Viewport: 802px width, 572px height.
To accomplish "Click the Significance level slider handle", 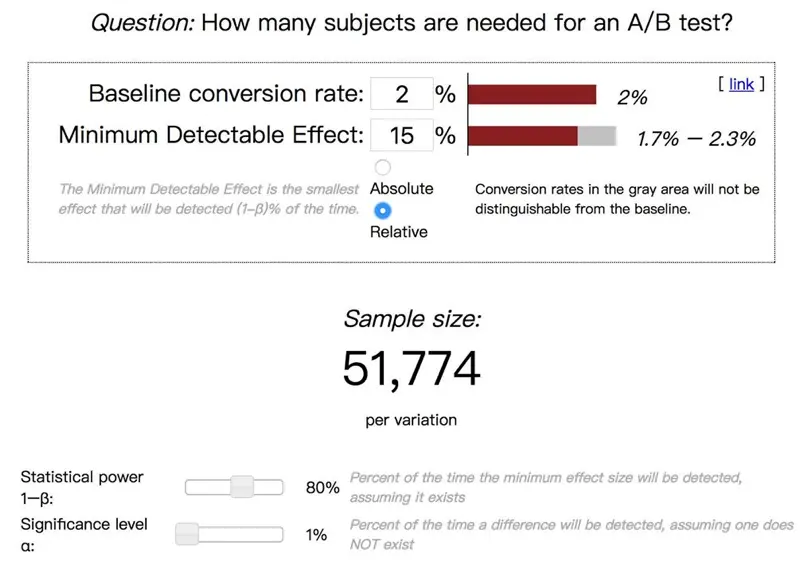I will click(187, 534).
